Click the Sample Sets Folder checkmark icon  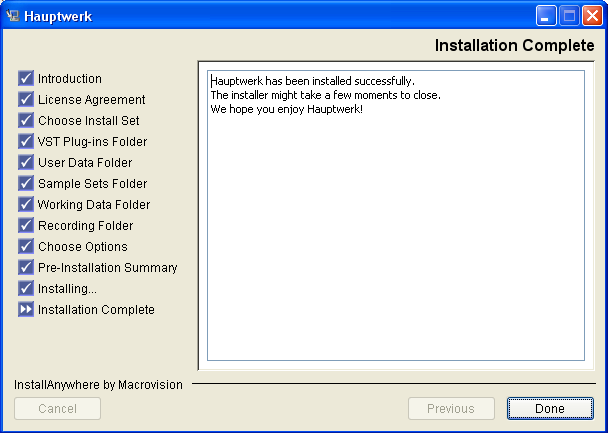(x=26, y=183)
